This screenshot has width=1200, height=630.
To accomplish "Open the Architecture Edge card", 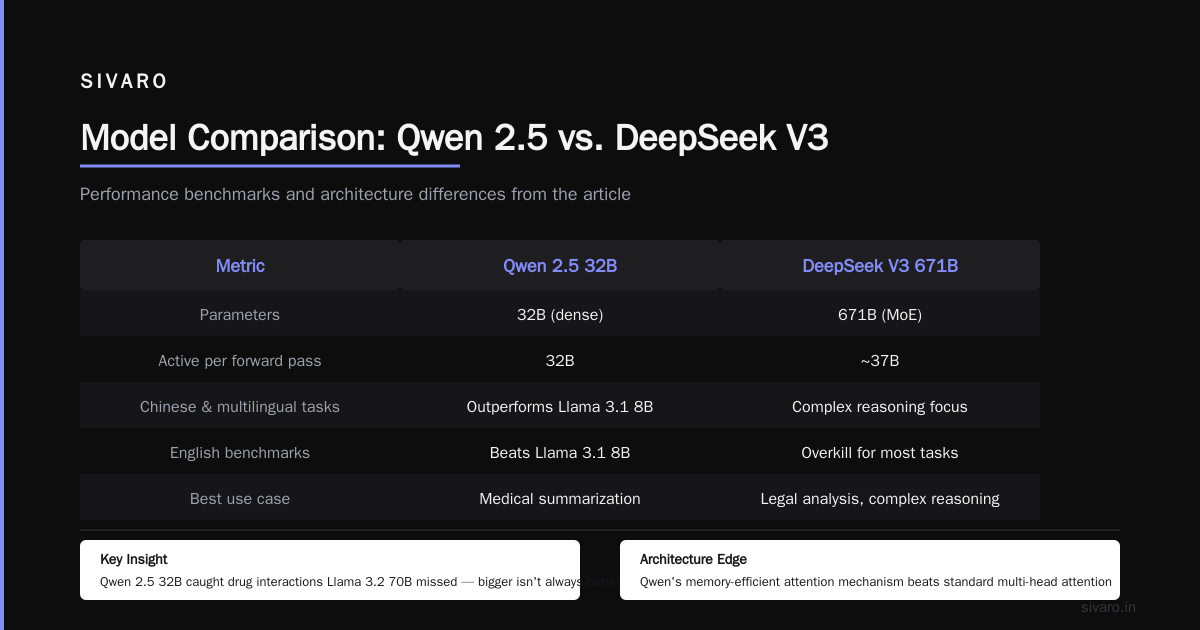I will pyautogui.click(x=870, y=570).
